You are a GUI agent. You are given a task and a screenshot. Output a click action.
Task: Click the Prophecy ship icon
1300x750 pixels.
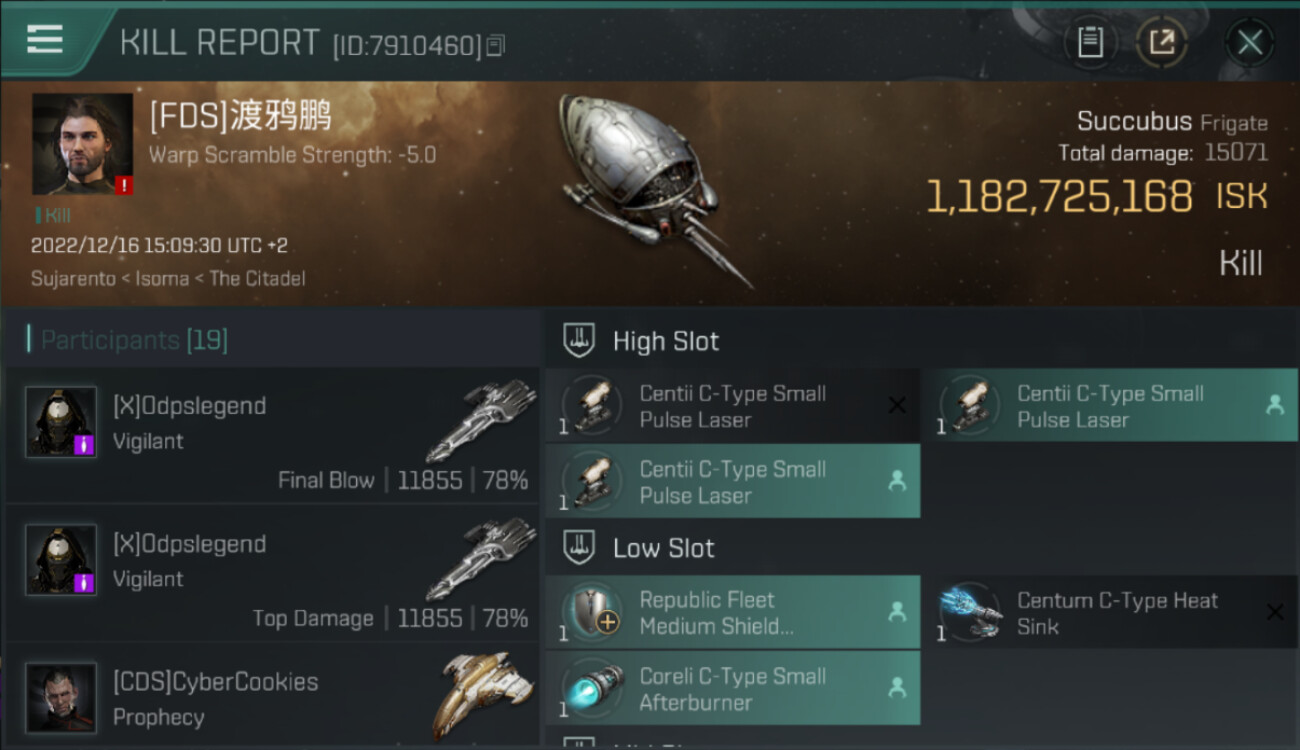pos(476,697)
